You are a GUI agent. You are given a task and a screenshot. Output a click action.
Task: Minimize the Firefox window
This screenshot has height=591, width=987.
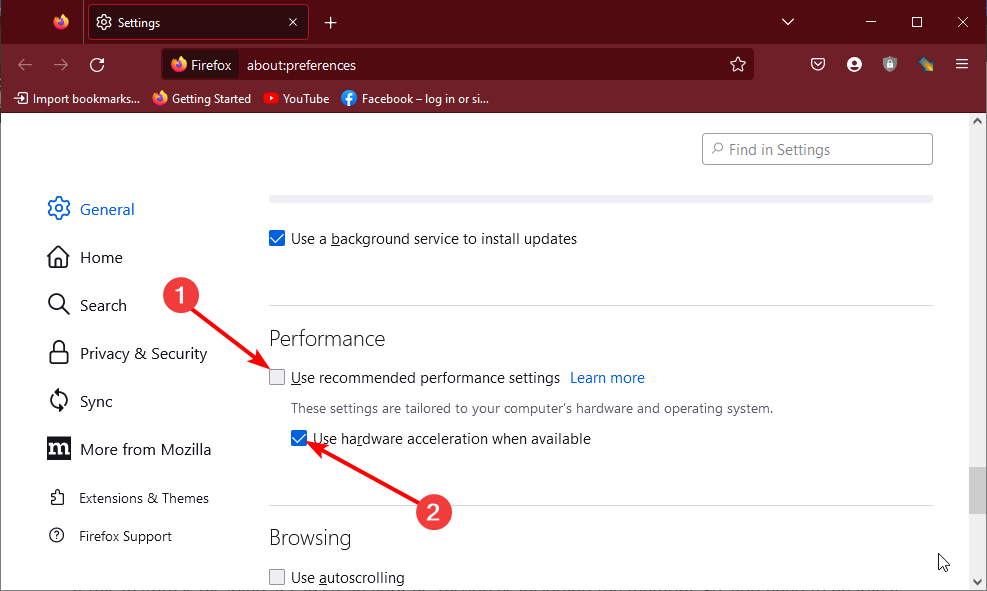[871, 21]
